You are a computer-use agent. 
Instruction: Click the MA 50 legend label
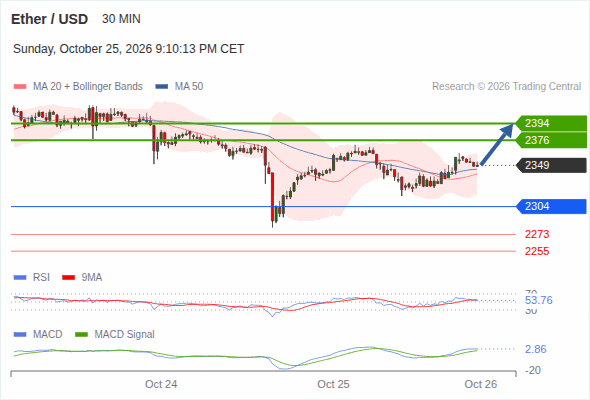click(x=189, y=87)
